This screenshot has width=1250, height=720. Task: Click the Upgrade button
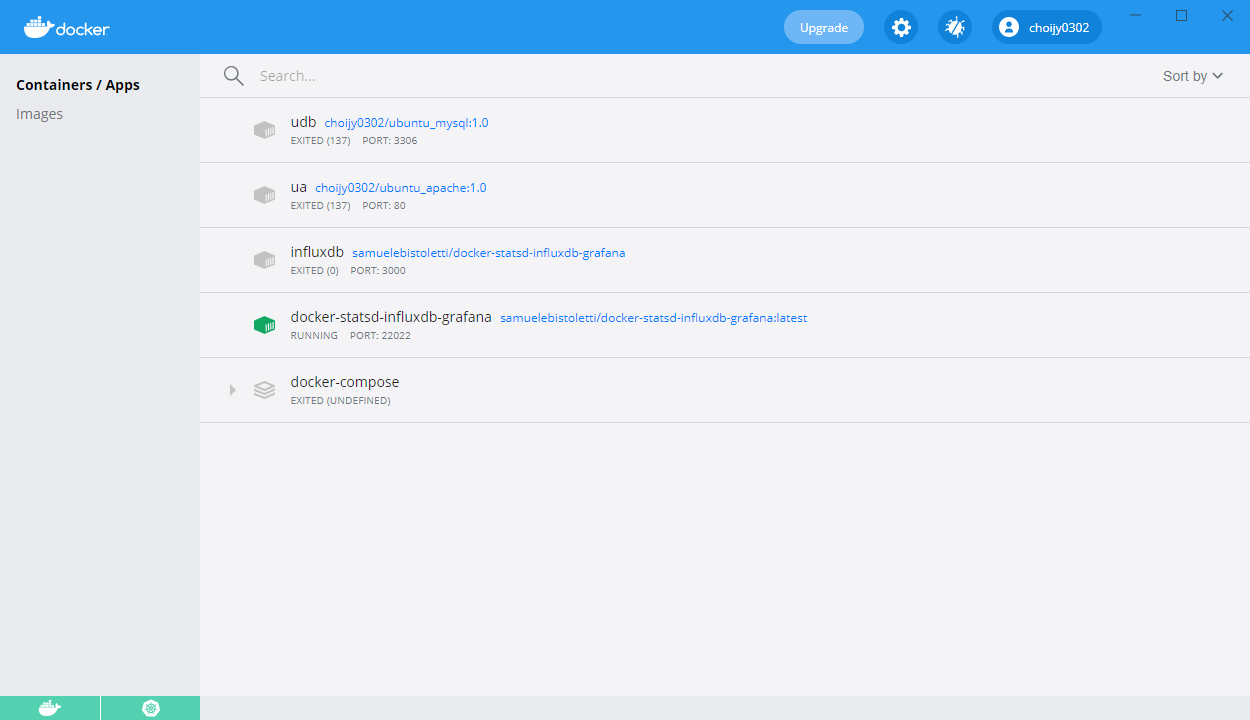(824, 27)
